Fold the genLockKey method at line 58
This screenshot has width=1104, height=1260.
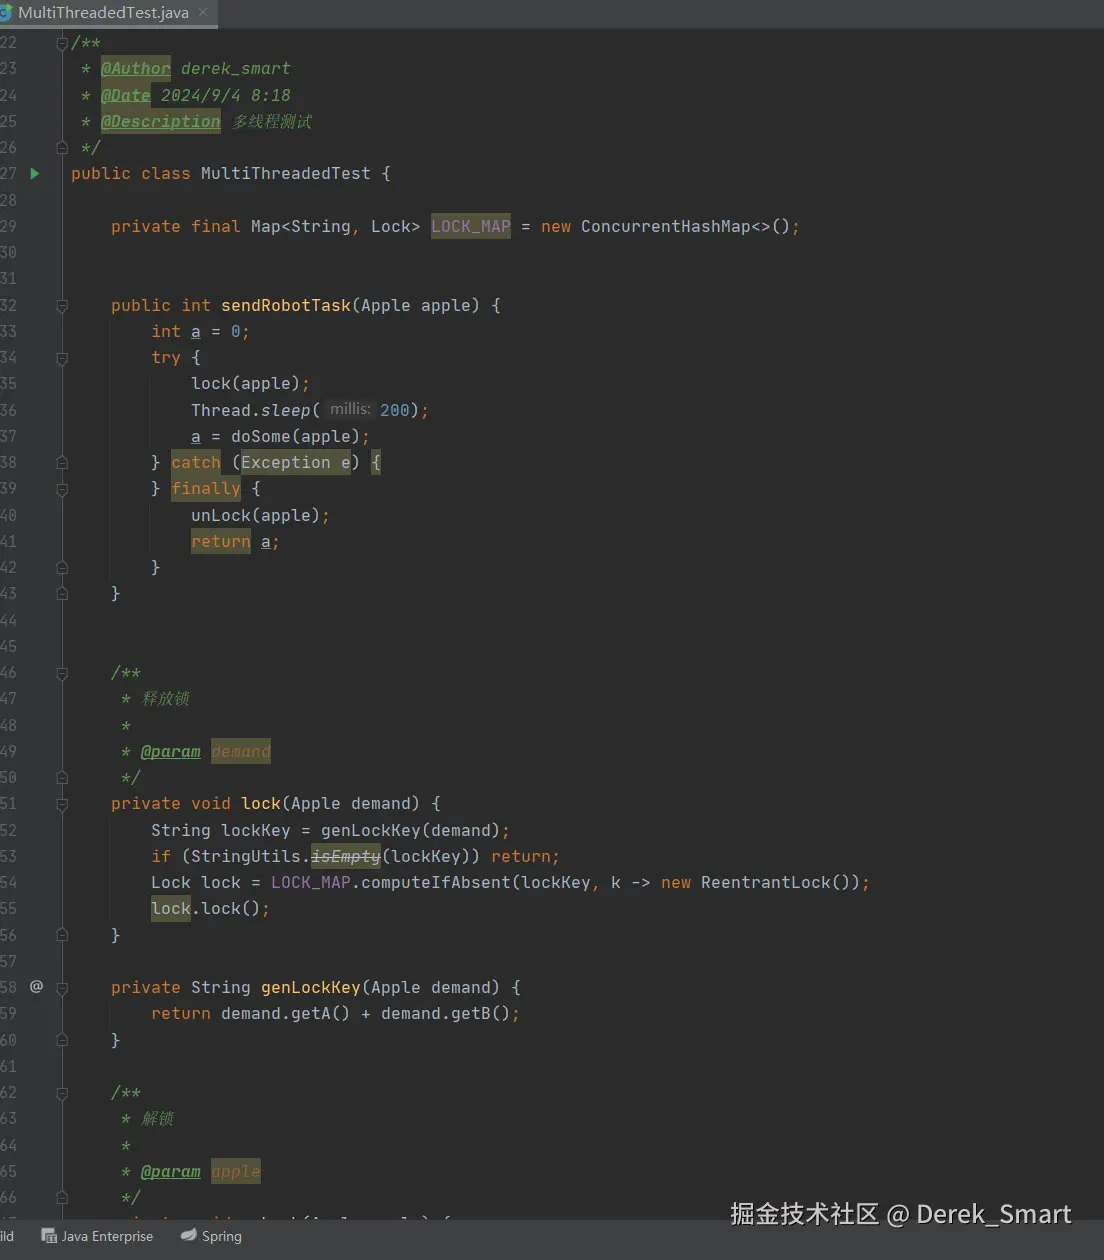pyautogui.click(x=62, y=988)
